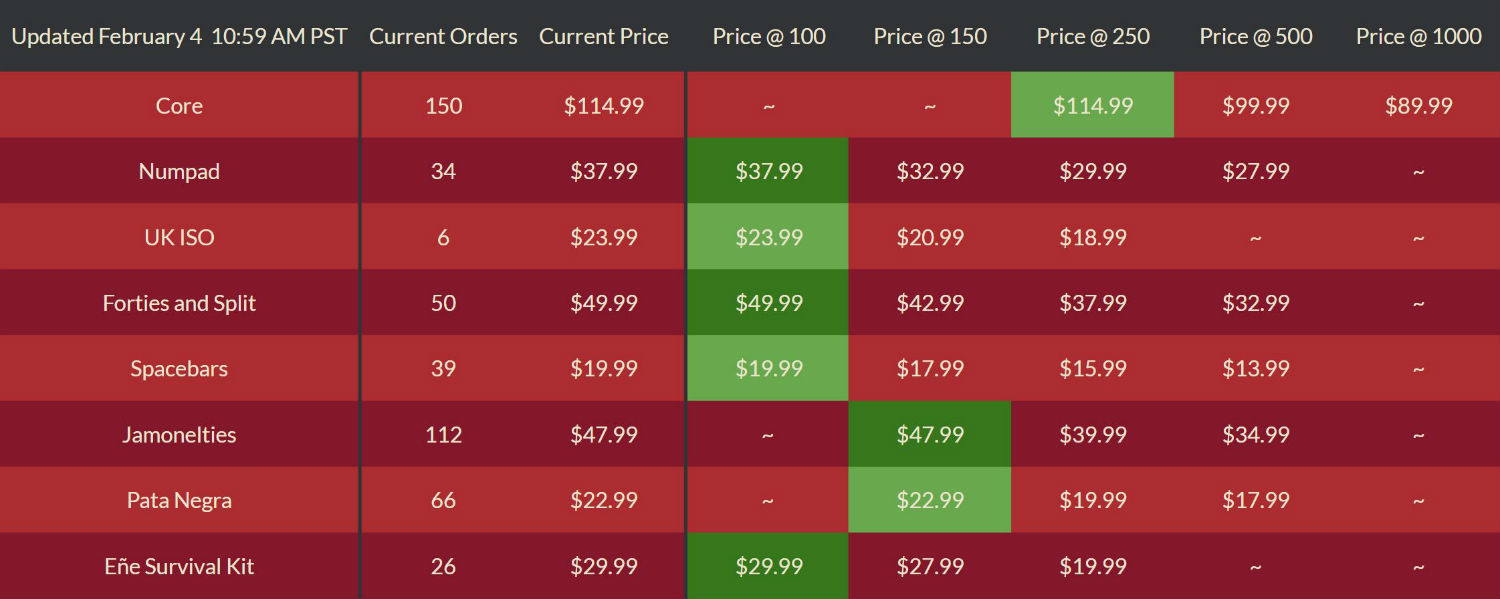The height and width of the screenshot is (599, 1500).
Task: Click the "Current Orders" column header
Action: coord(443,37)
